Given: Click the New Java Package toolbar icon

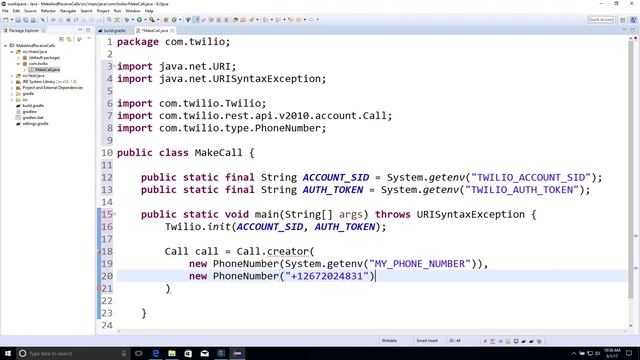Looking at the screenshot, I should pos(166,20).
